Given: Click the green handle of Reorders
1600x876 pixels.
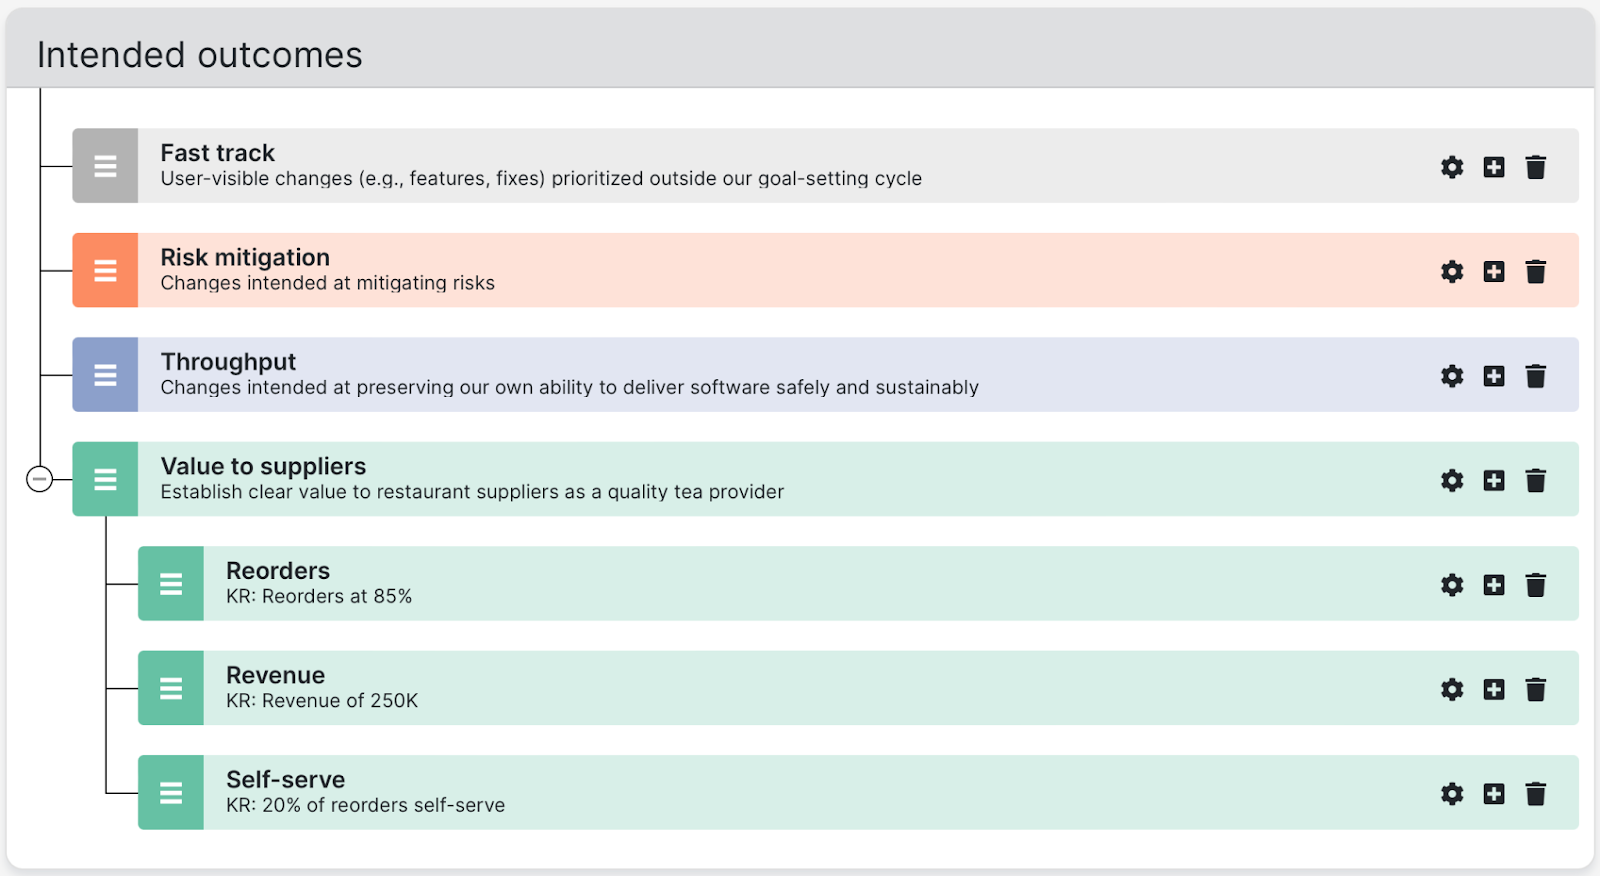Looking at the screenshot, I should (x=171, y=584).
